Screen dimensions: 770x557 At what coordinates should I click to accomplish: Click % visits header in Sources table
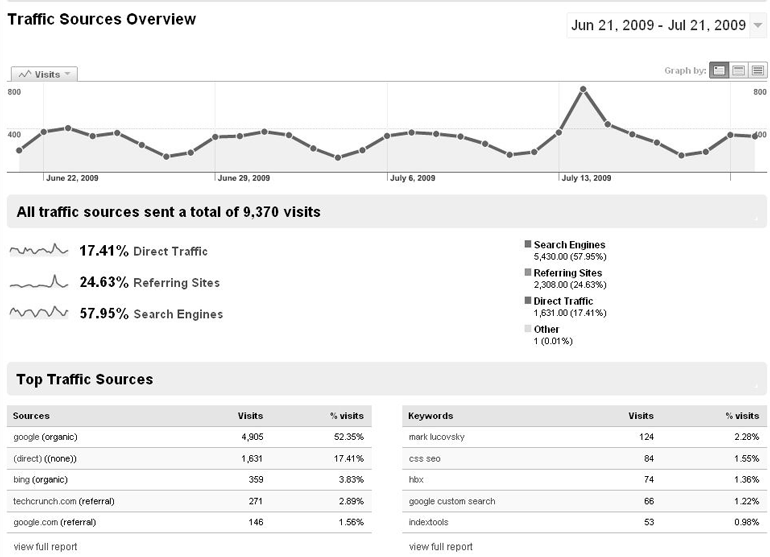347,416
